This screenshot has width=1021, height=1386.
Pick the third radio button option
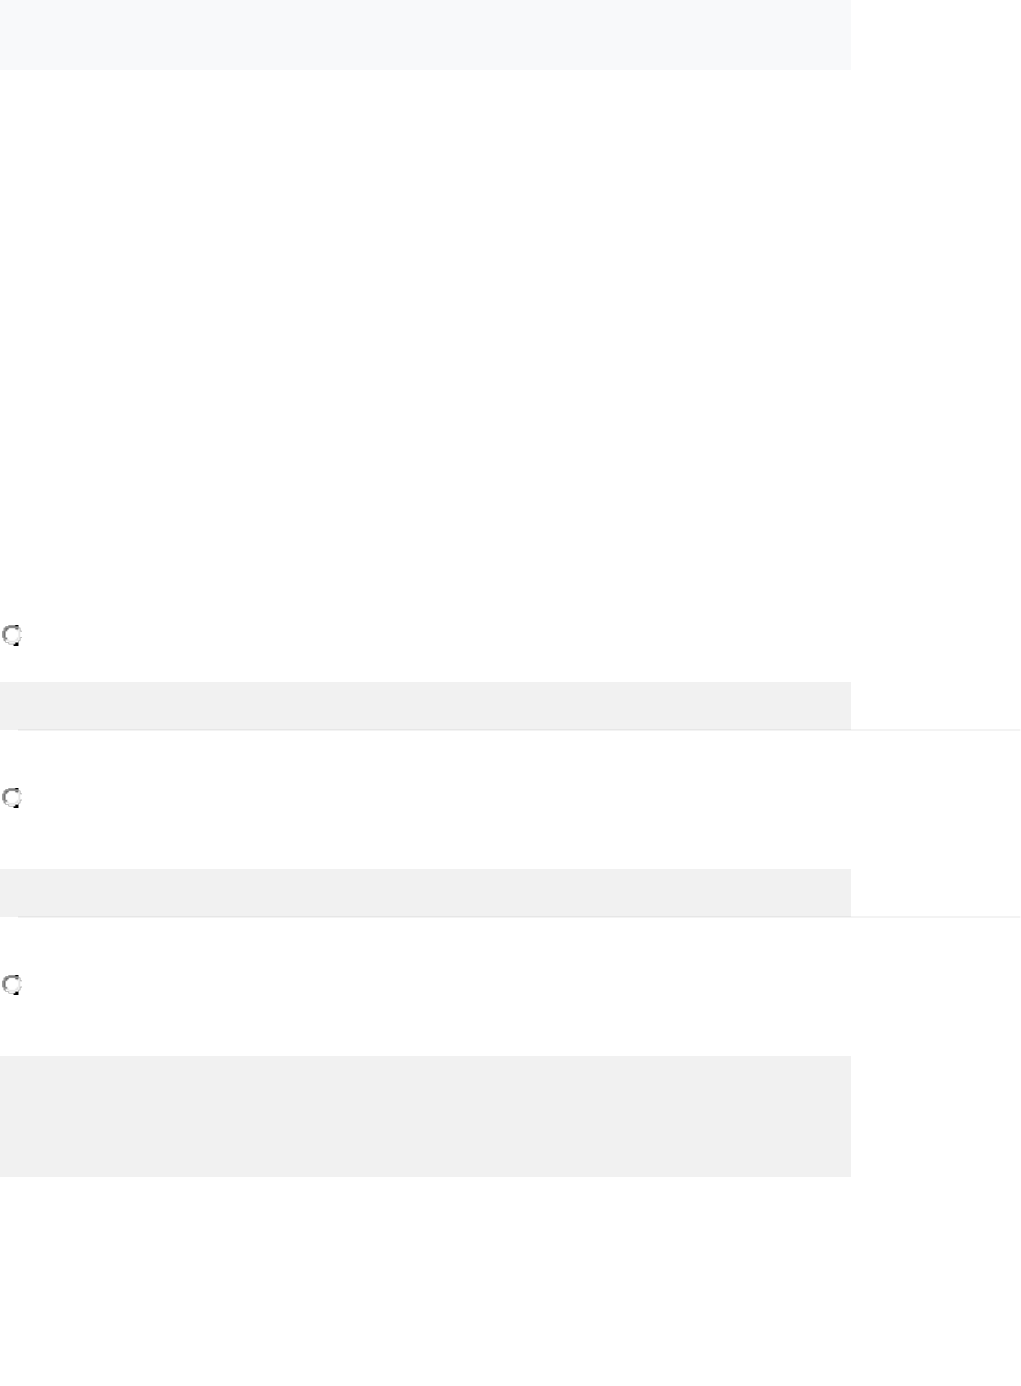[x=12, y=985]
